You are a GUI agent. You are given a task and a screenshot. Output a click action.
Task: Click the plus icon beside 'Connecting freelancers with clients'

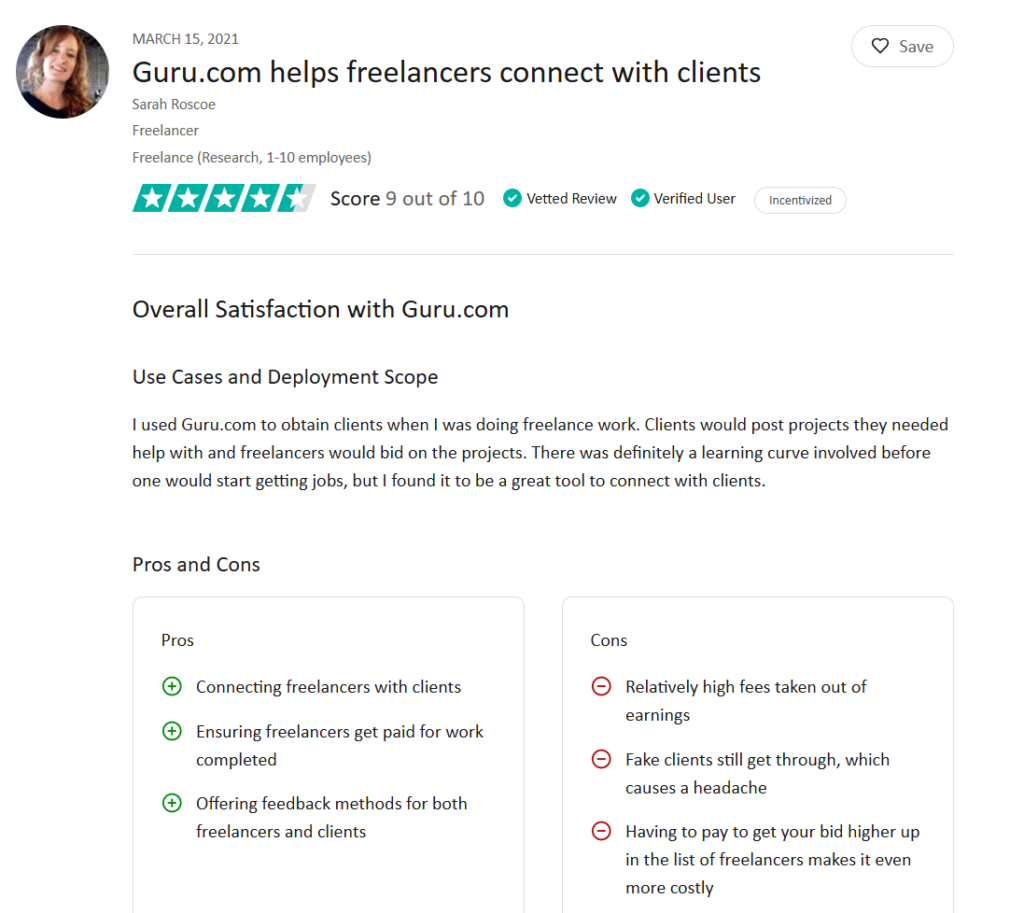(x=172, y=687)
